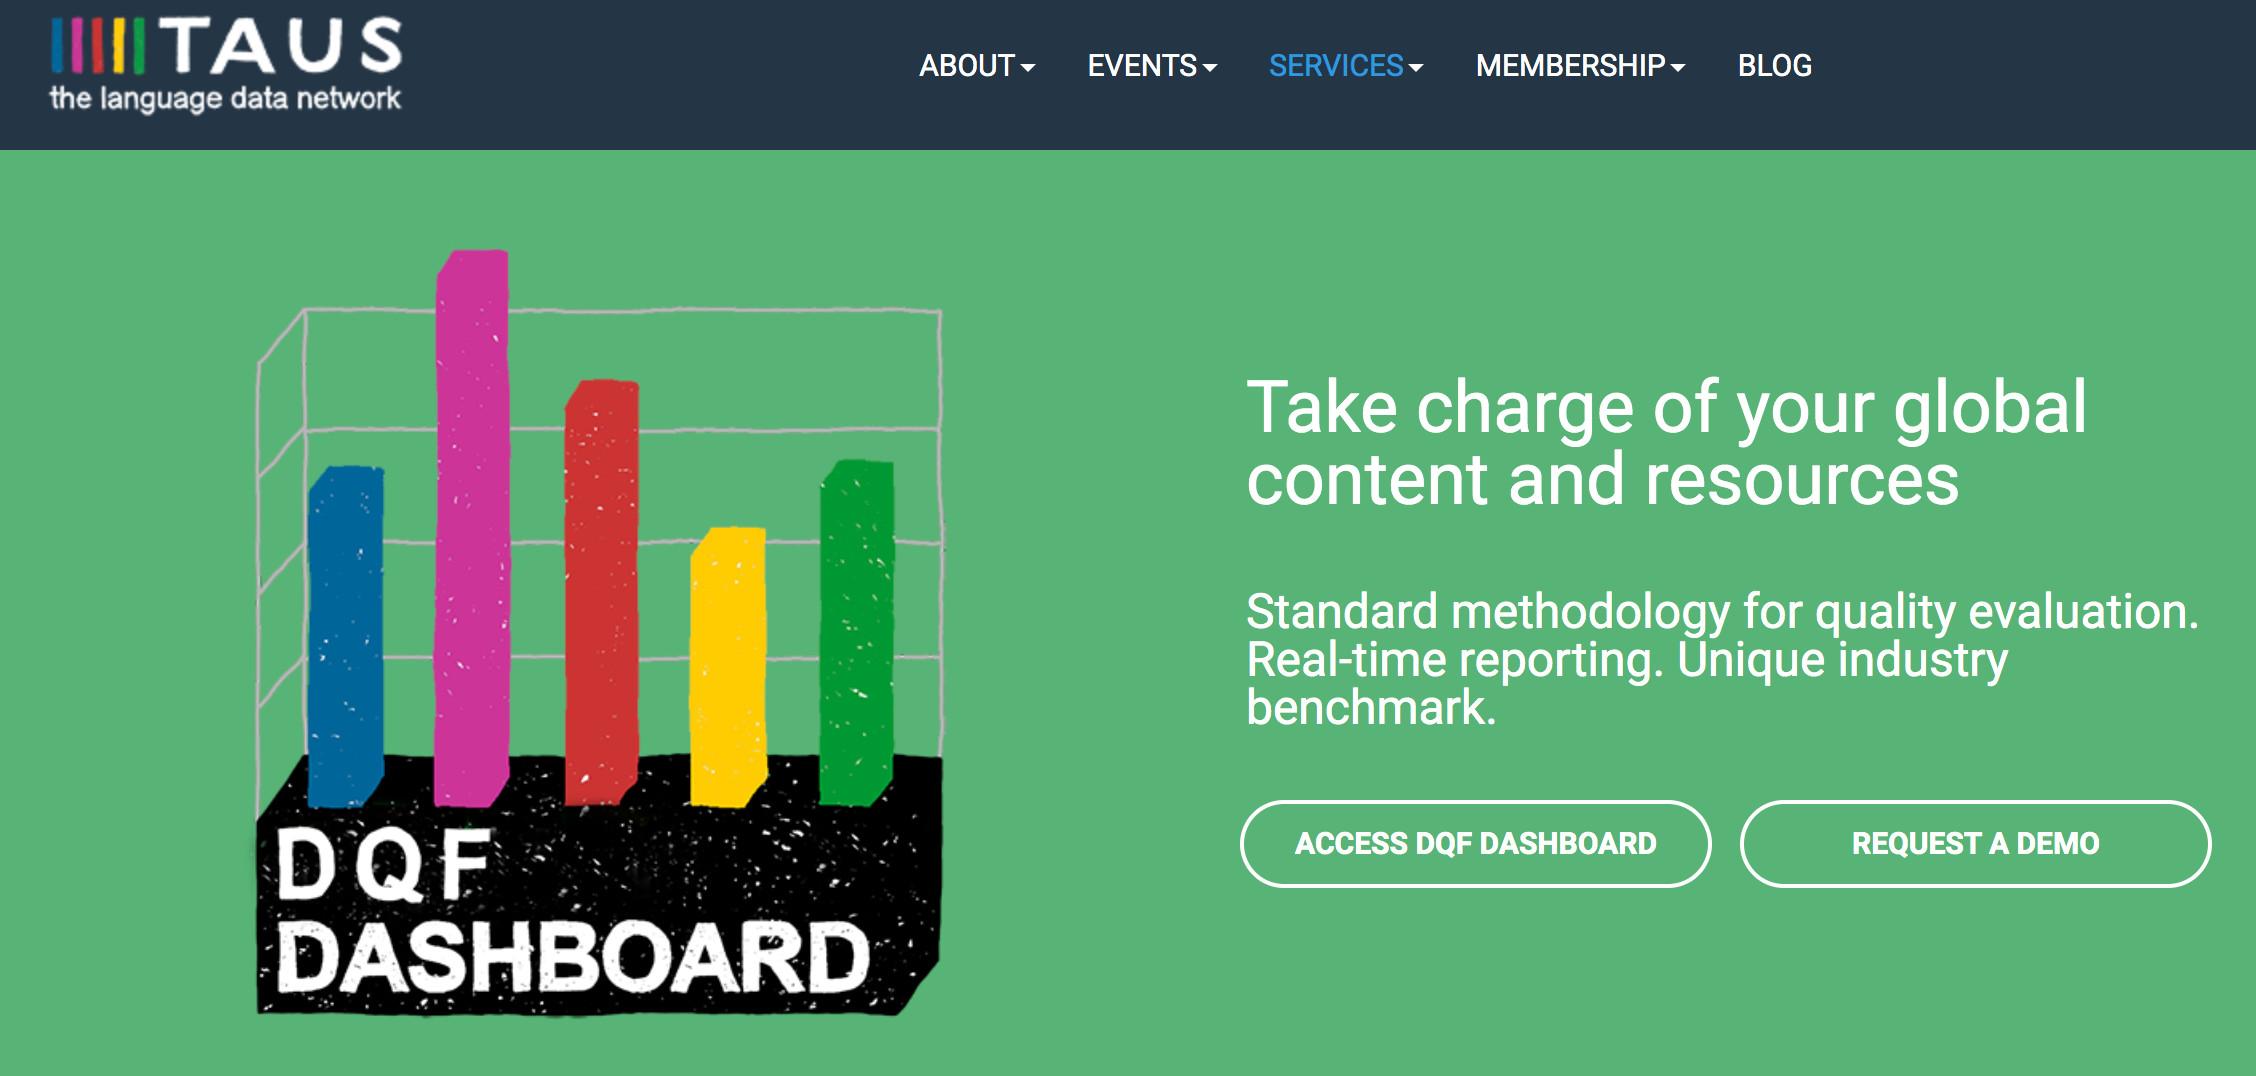Click the yellow bar in chart illustration
The height and width of the screenshot is (1076, 2256).
tap(728, 666)
